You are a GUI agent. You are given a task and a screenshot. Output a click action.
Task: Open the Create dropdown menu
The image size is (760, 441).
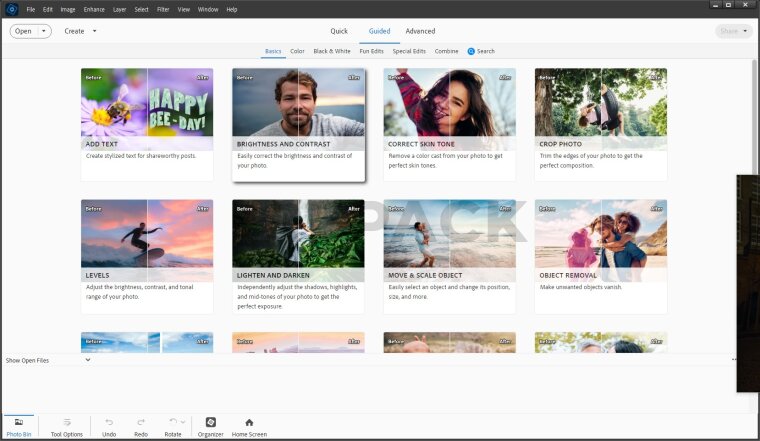click(81, 31)
